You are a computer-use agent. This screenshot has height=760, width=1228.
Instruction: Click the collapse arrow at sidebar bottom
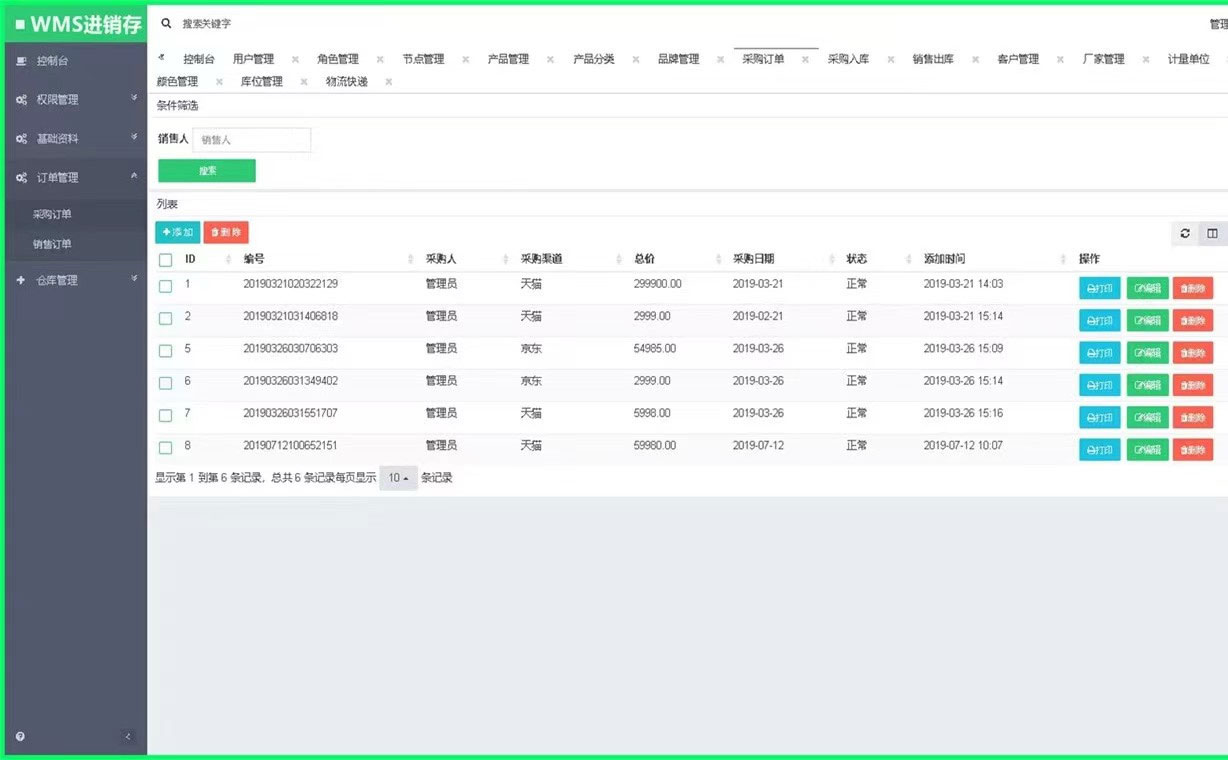128,735
